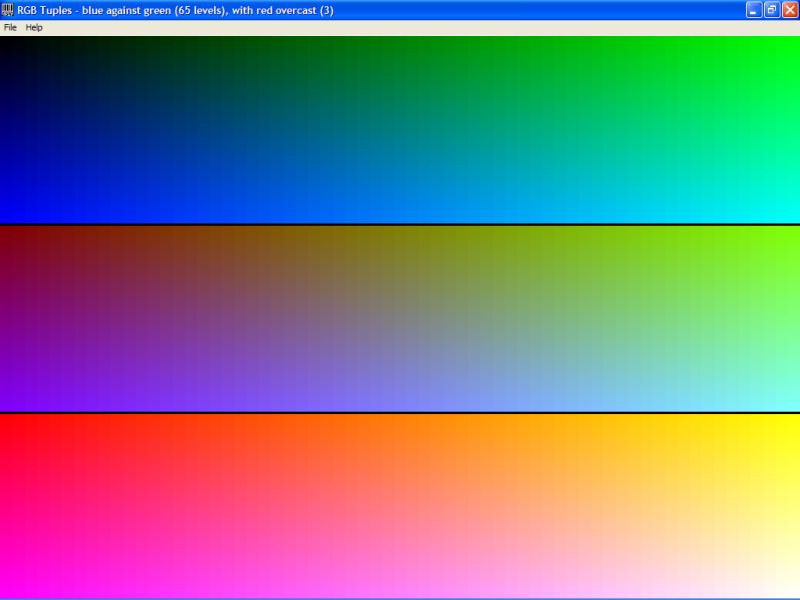Click the purple-to-green middle gradient panel
The height and width of the screenshot is (600, 800).
pyautogui.click(x=400, y=318)
